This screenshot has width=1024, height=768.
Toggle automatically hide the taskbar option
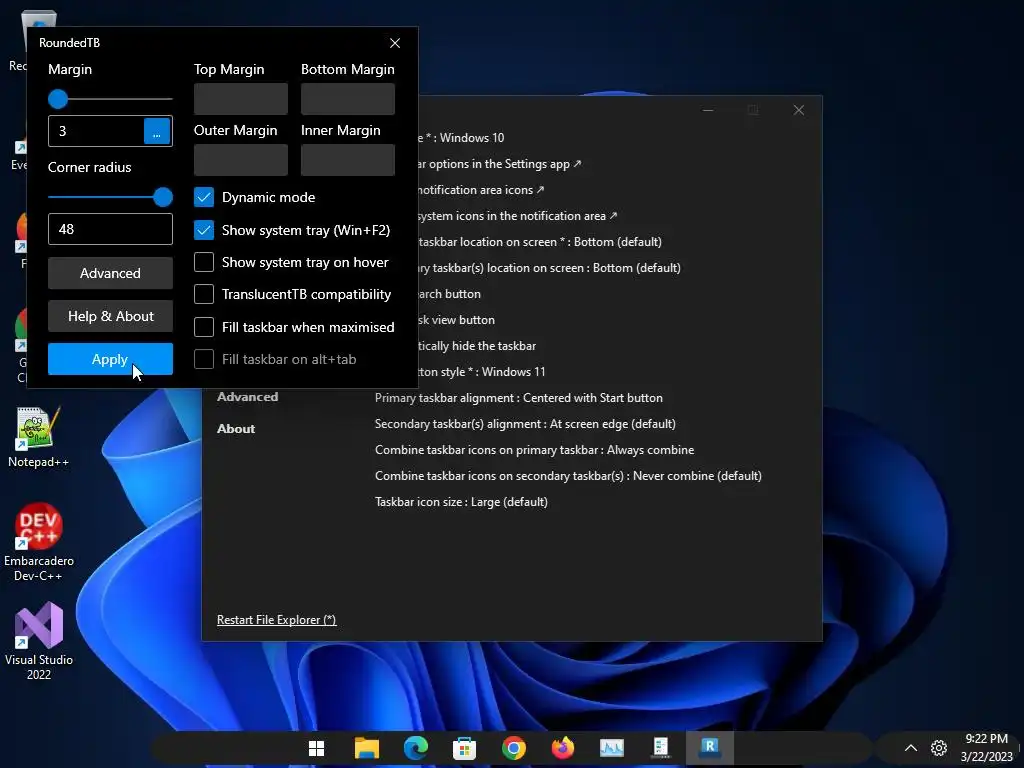[x=477, y=346]
